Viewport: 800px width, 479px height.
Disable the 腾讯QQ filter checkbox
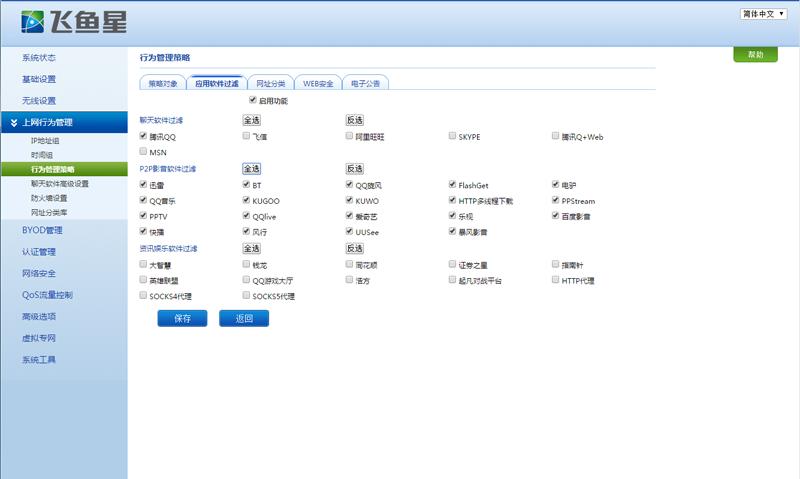pos(144,136)
